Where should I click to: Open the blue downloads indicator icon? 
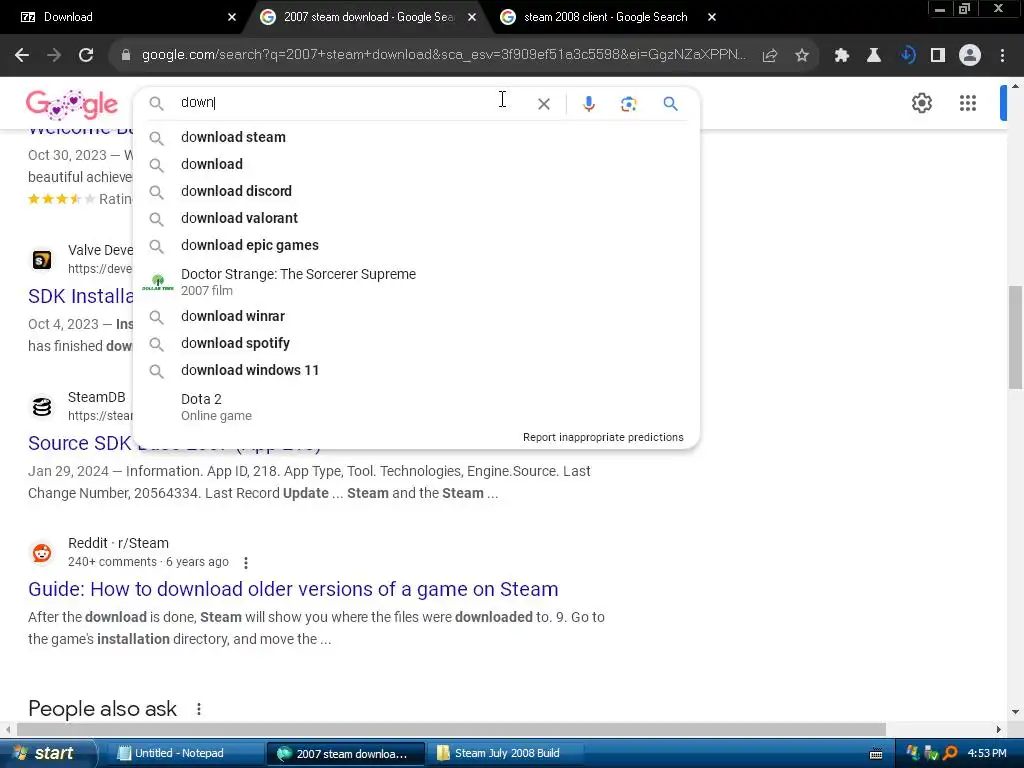pos(907,56)
